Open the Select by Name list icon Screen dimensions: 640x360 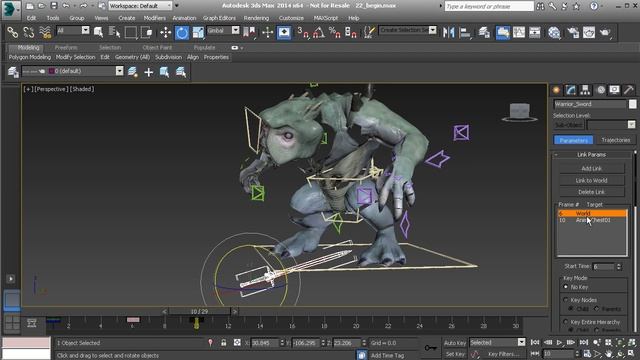[114, 32]
